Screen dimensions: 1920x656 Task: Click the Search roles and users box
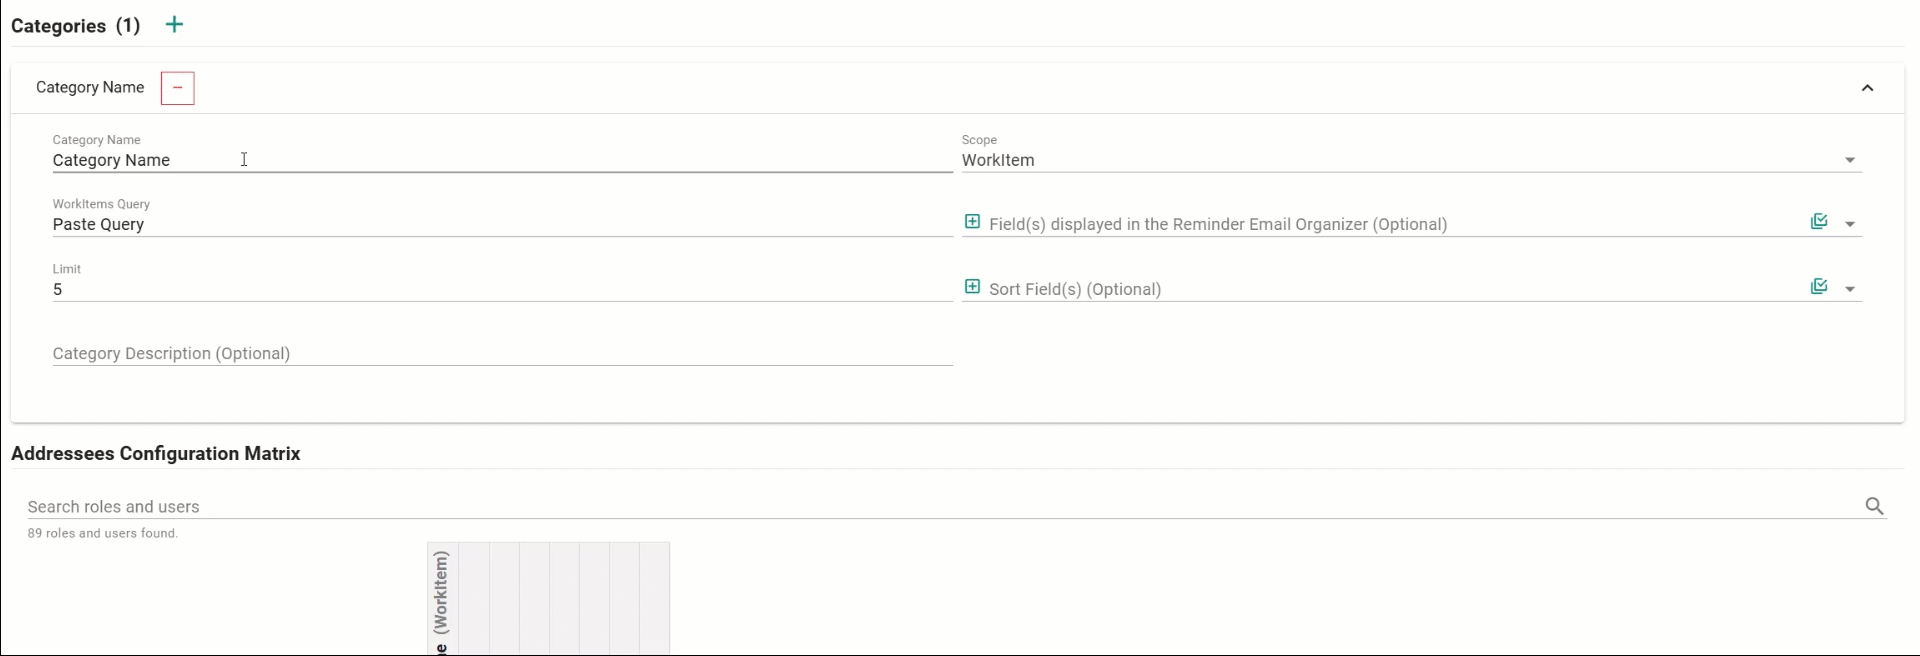pyautogui.click(x=940, y=507)
